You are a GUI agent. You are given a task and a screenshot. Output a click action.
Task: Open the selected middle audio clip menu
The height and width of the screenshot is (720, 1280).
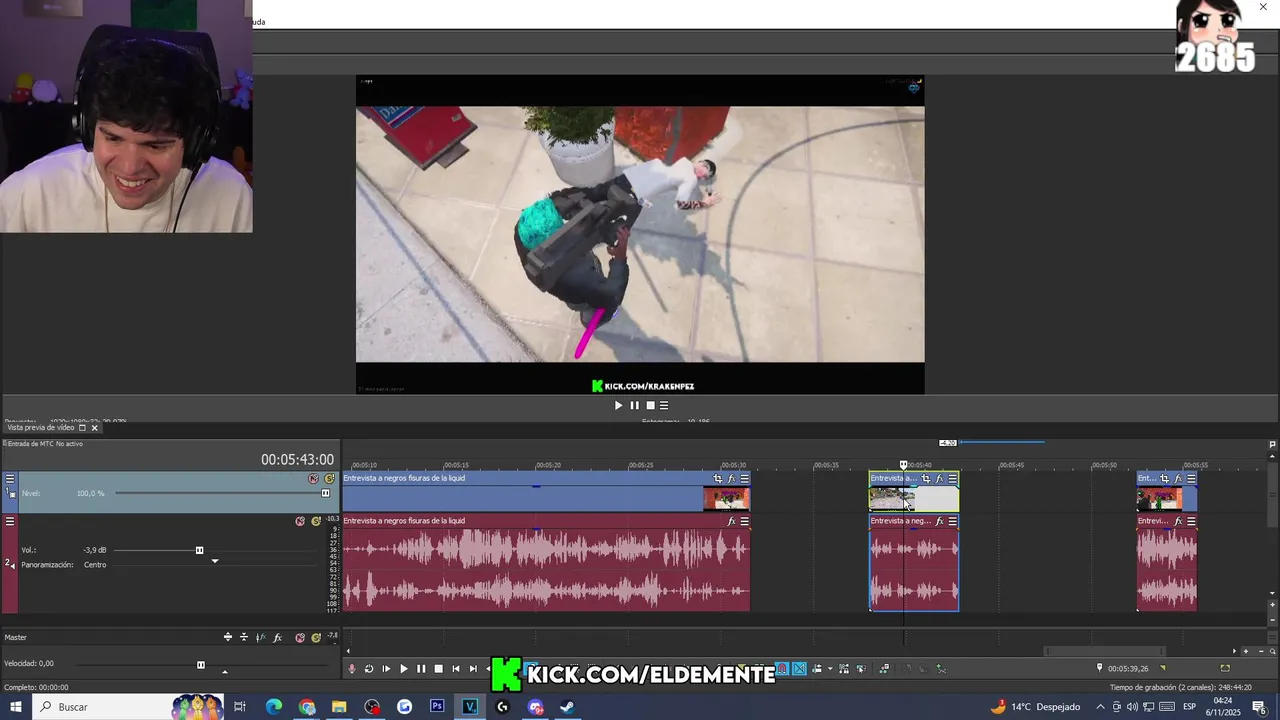pos(952,521)
